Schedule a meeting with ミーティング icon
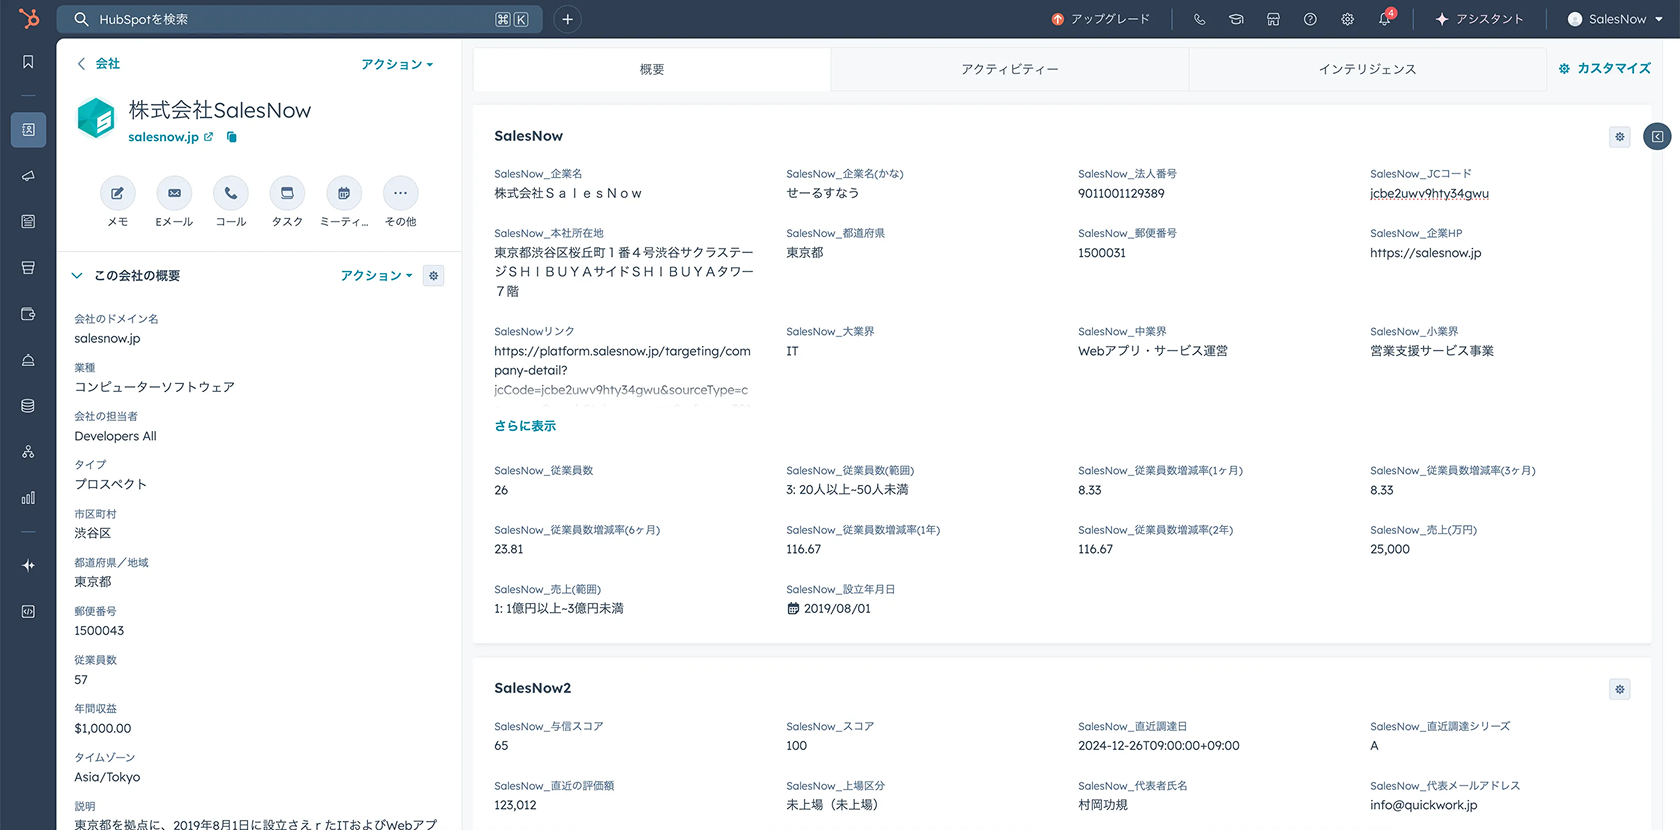The image size is (1680, 830). (344, 193)
